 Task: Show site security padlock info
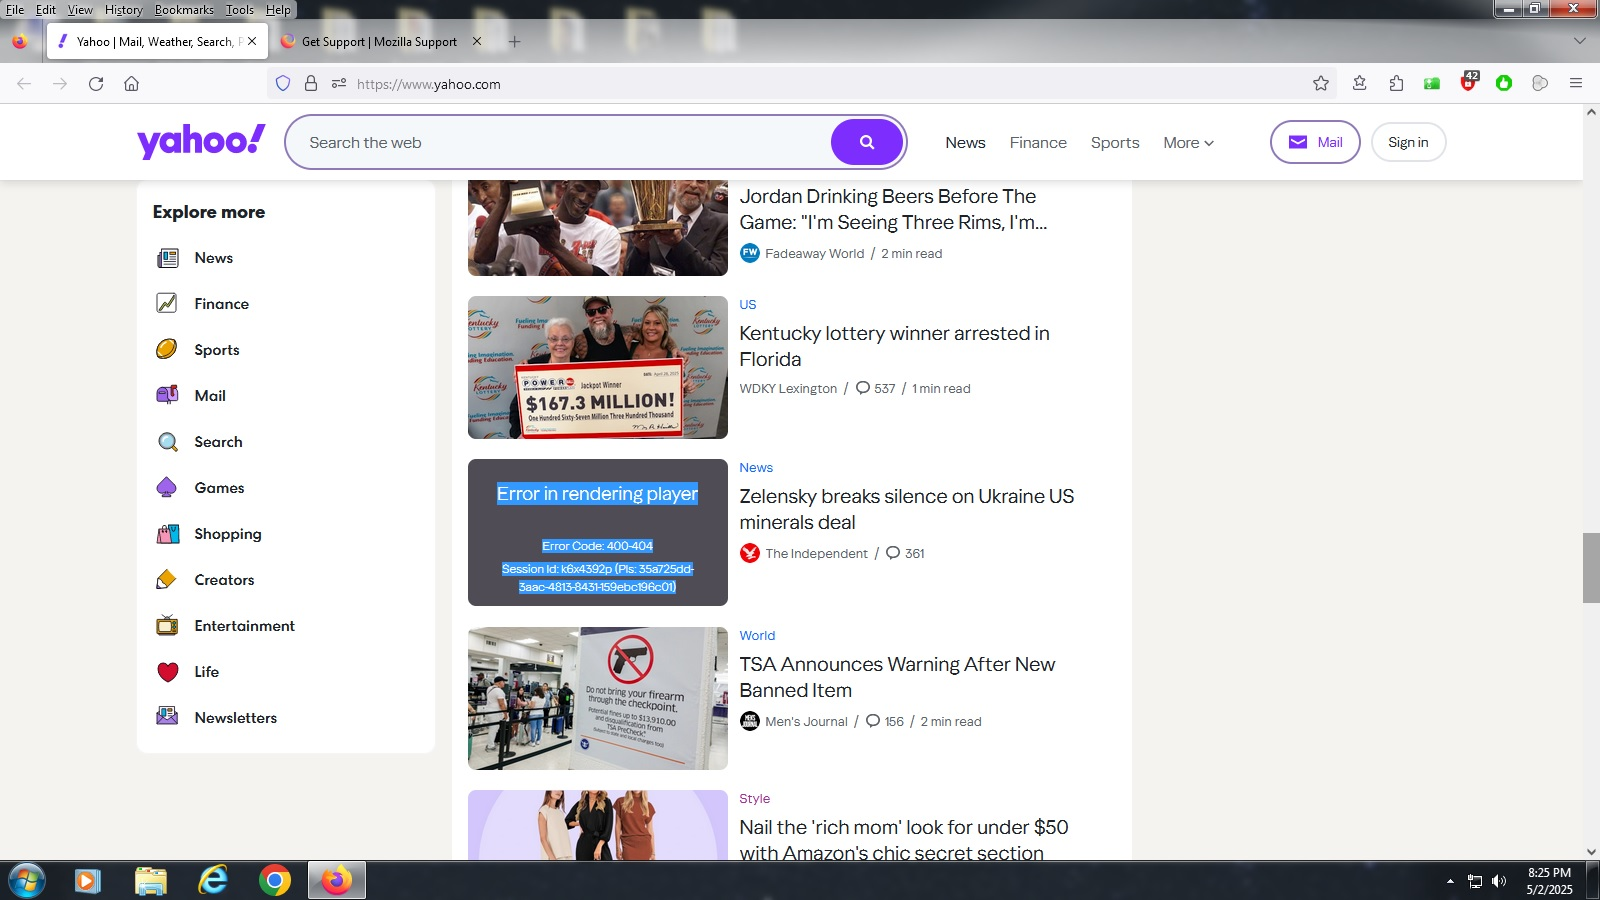[311, 84]
